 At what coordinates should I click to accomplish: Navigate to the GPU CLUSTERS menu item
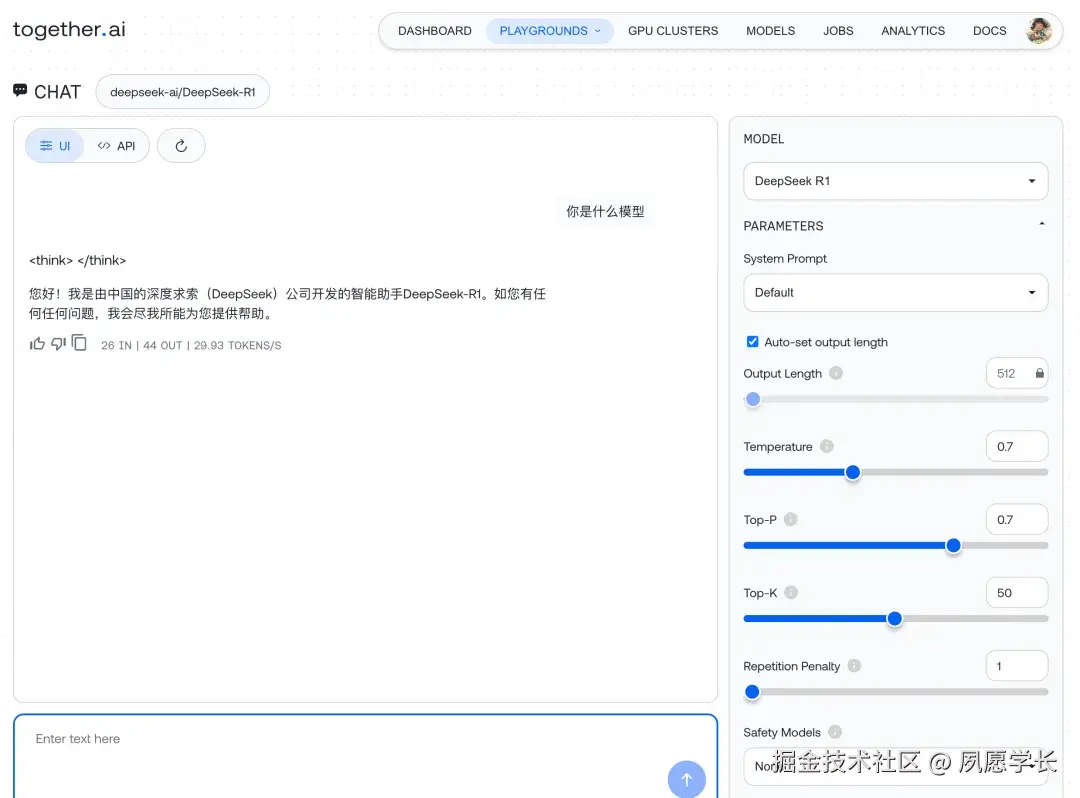(673, 31)
